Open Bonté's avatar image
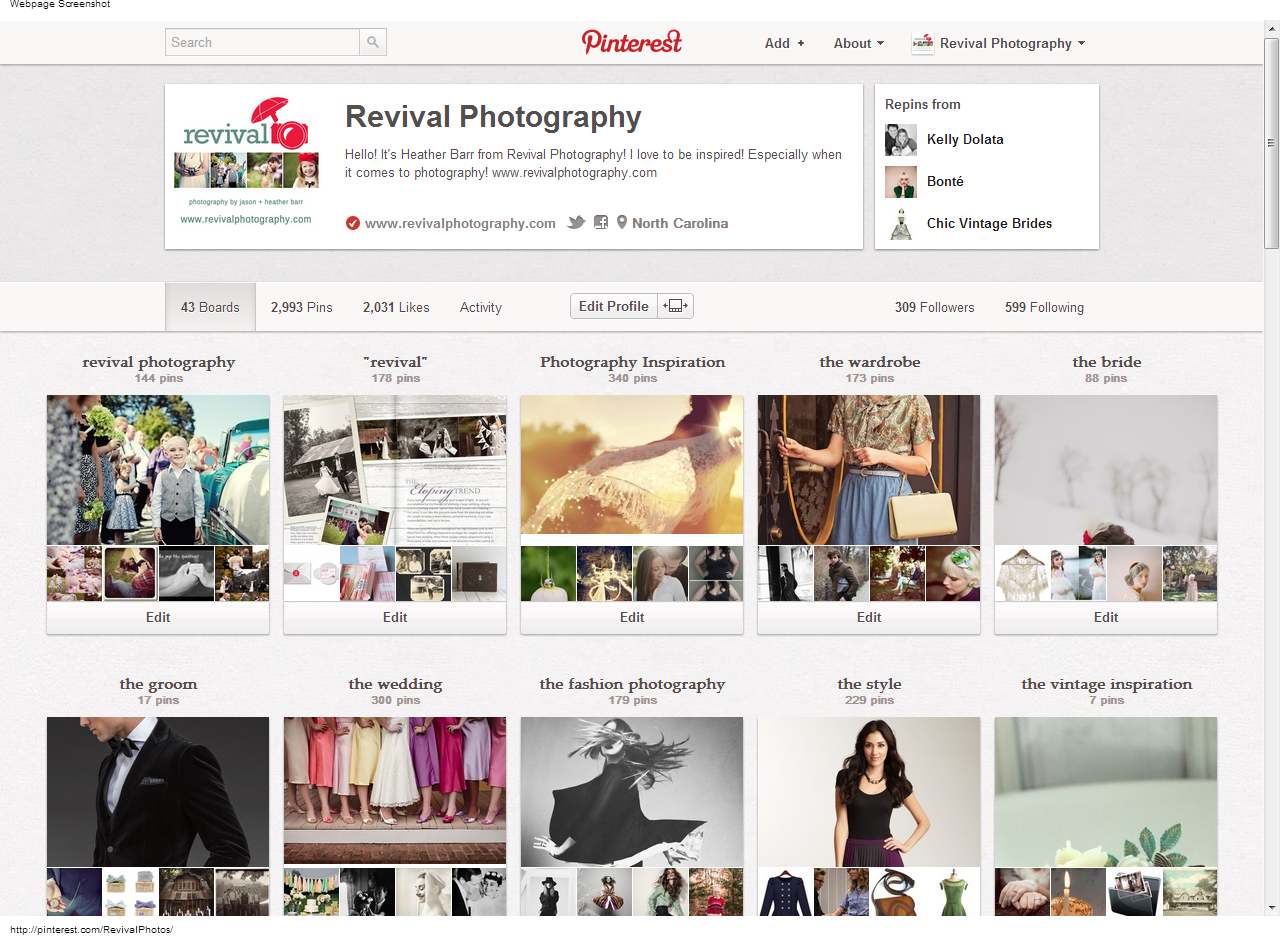Screen dimensions: 1280x936 901,182
